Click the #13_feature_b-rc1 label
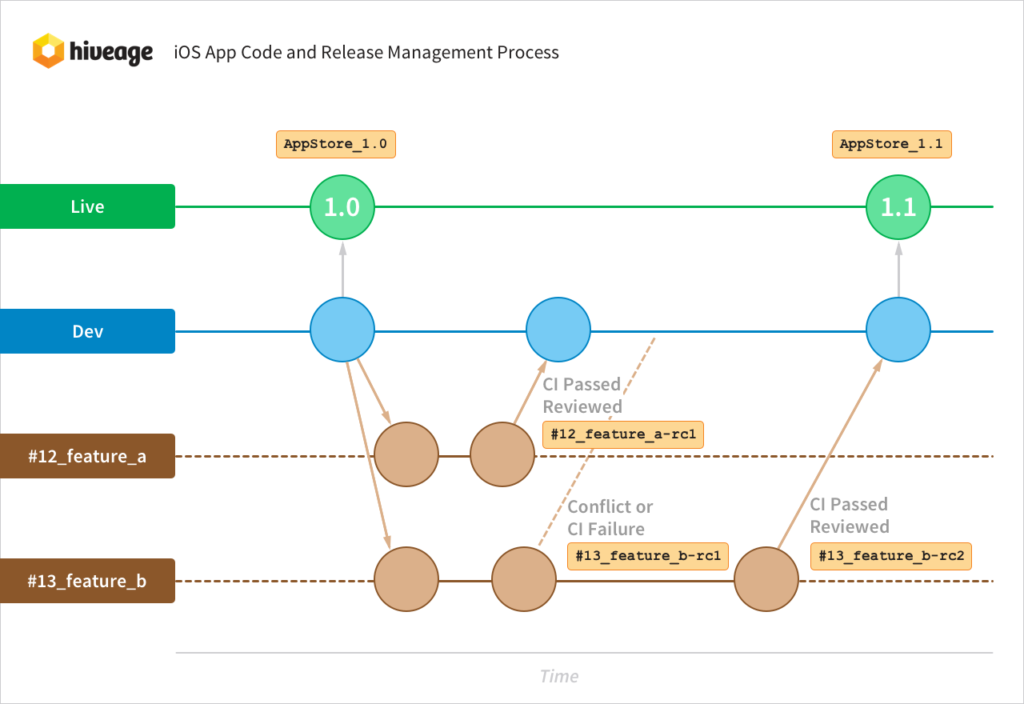 (647, 556)
